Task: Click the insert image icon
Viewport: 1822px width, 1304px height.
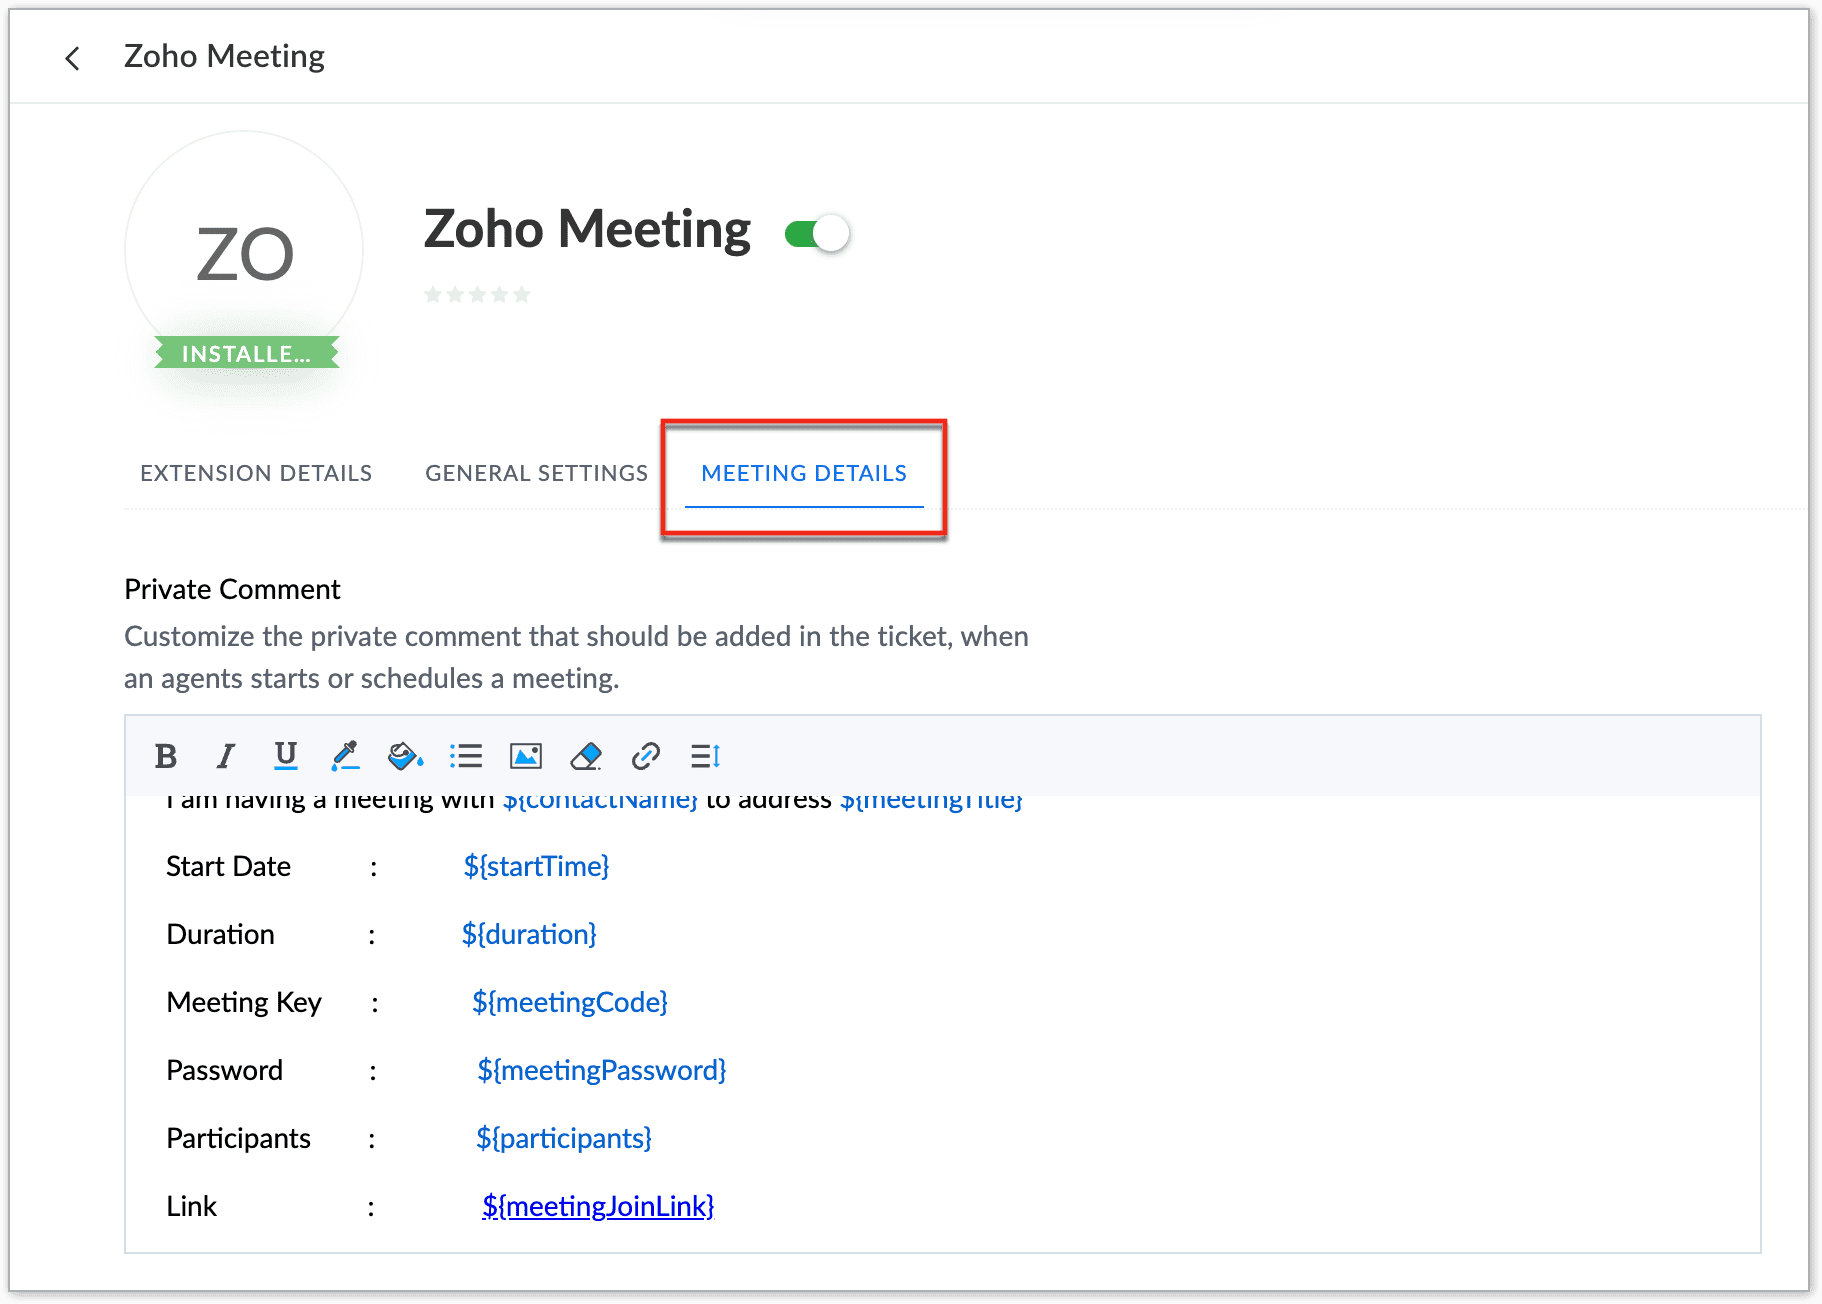Action: point(526,756)
